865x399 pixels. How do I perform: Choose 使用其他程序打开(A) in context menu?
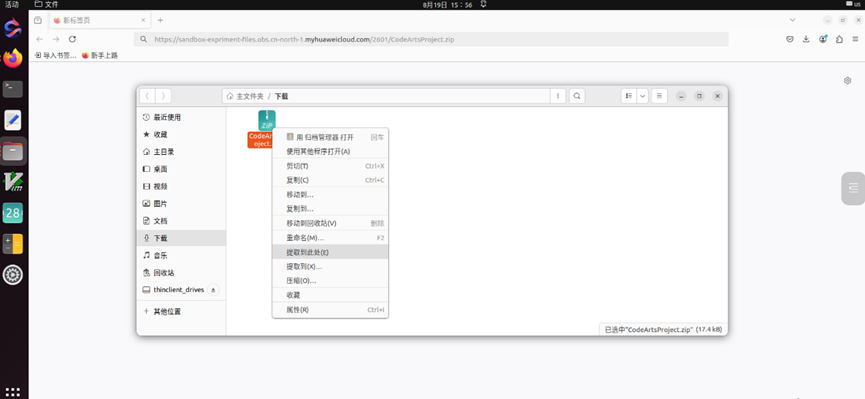tap(330, 151)
